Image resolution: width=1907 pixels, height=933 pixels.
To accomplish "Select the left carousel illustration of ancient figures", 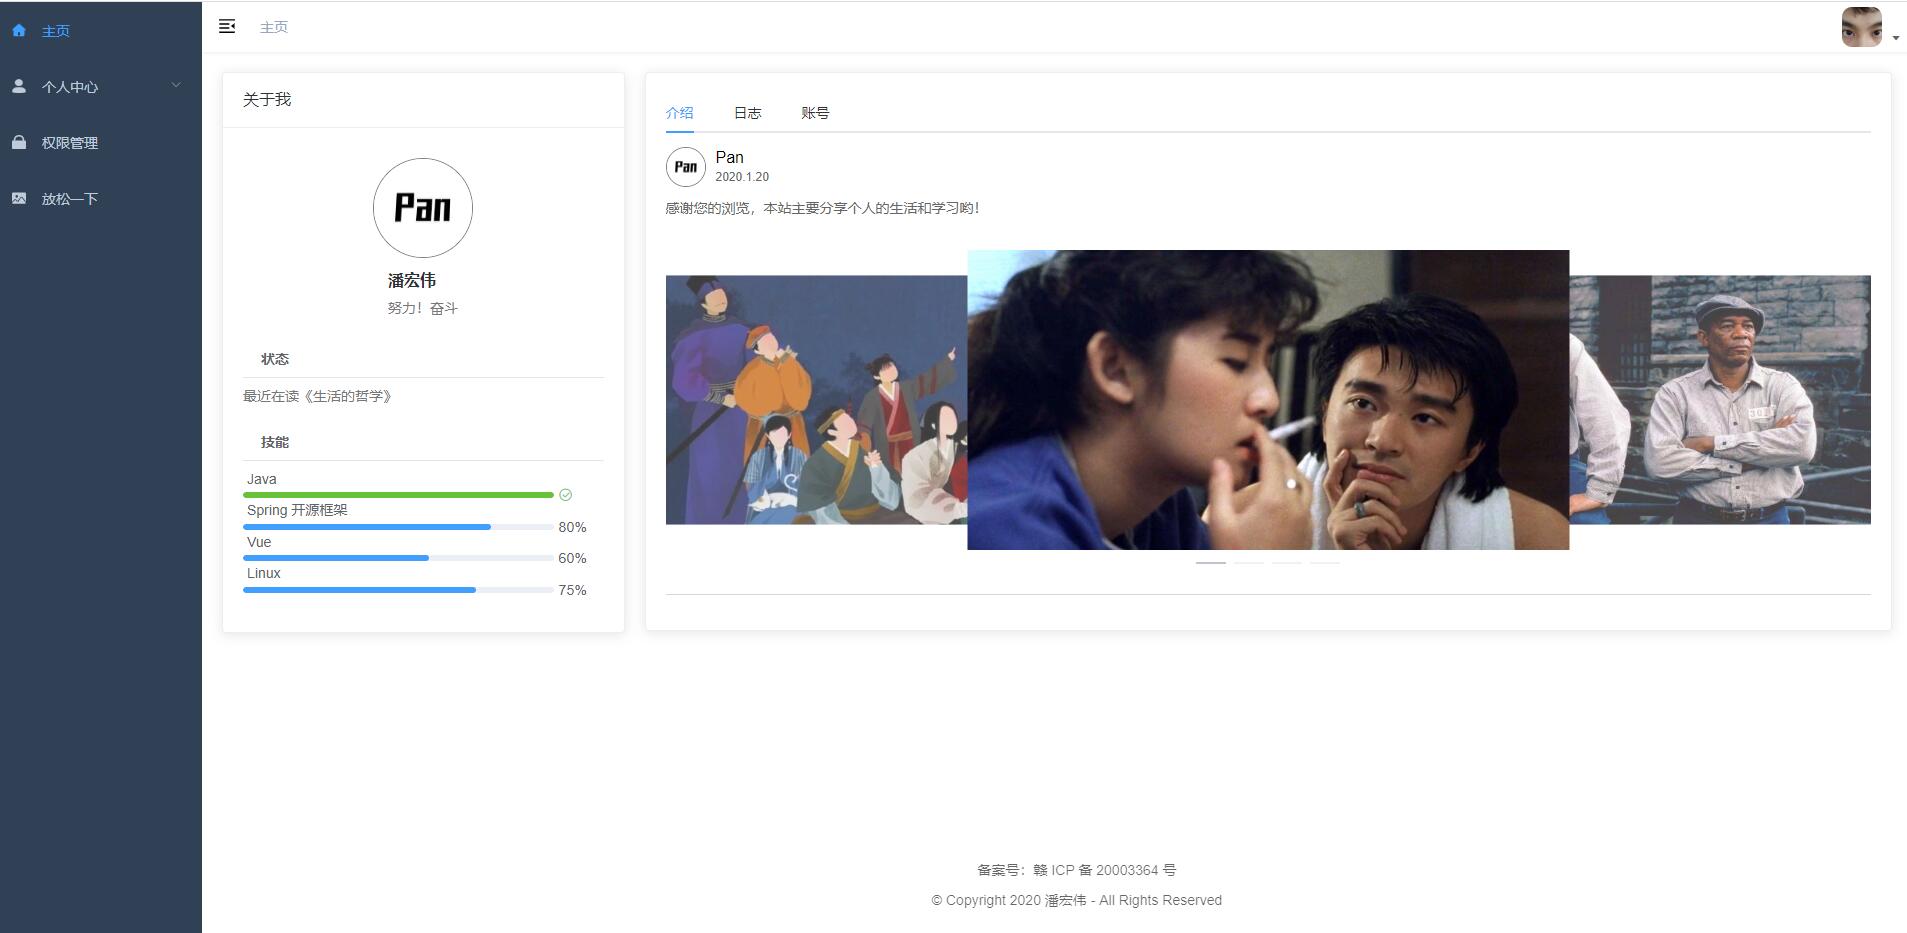I will point(816,399).
